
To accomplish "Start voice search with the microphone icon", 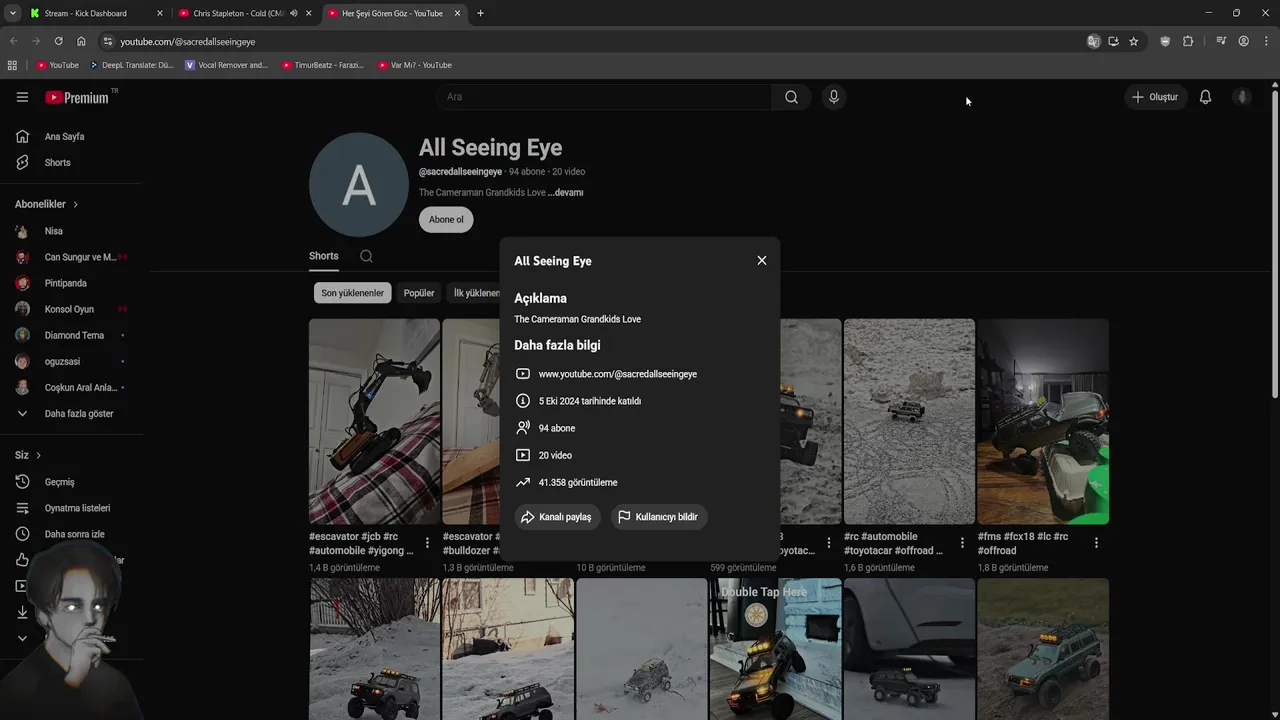I will click(x=833, y=97).
